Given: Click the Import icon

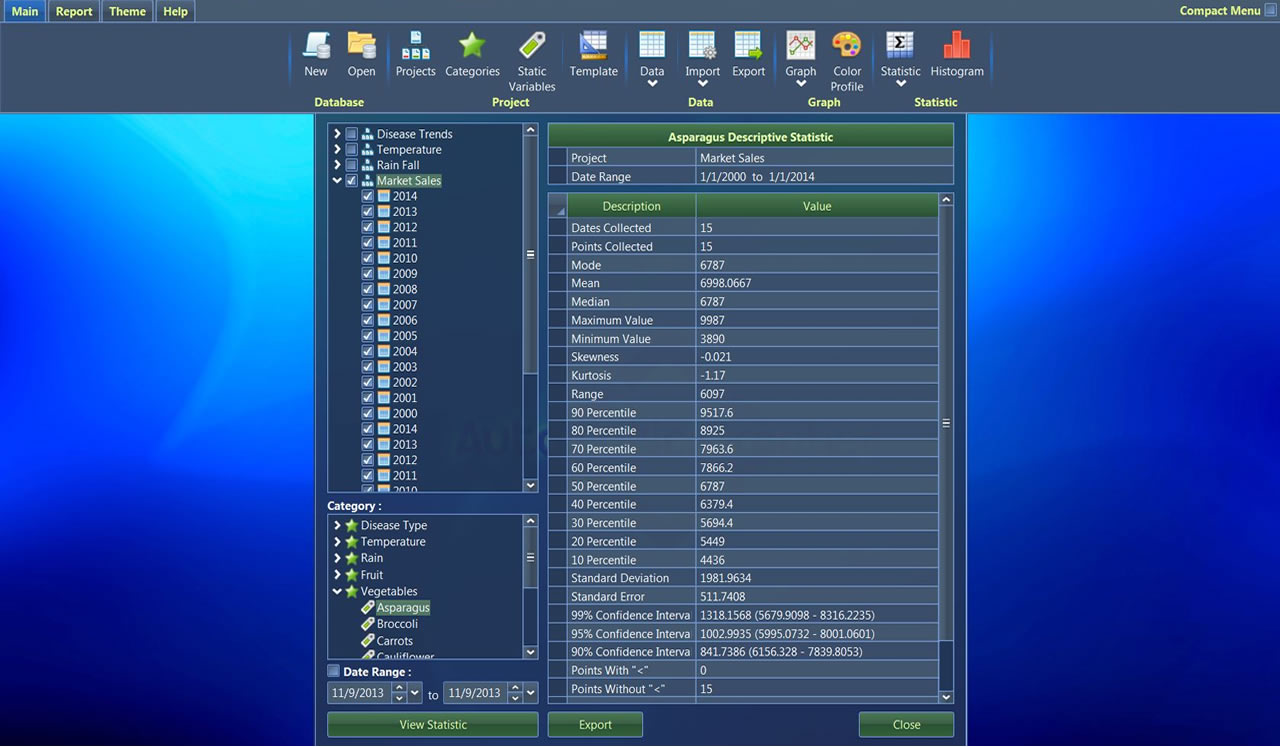Looking at the screenshot, I should click(x=702, y=45).
